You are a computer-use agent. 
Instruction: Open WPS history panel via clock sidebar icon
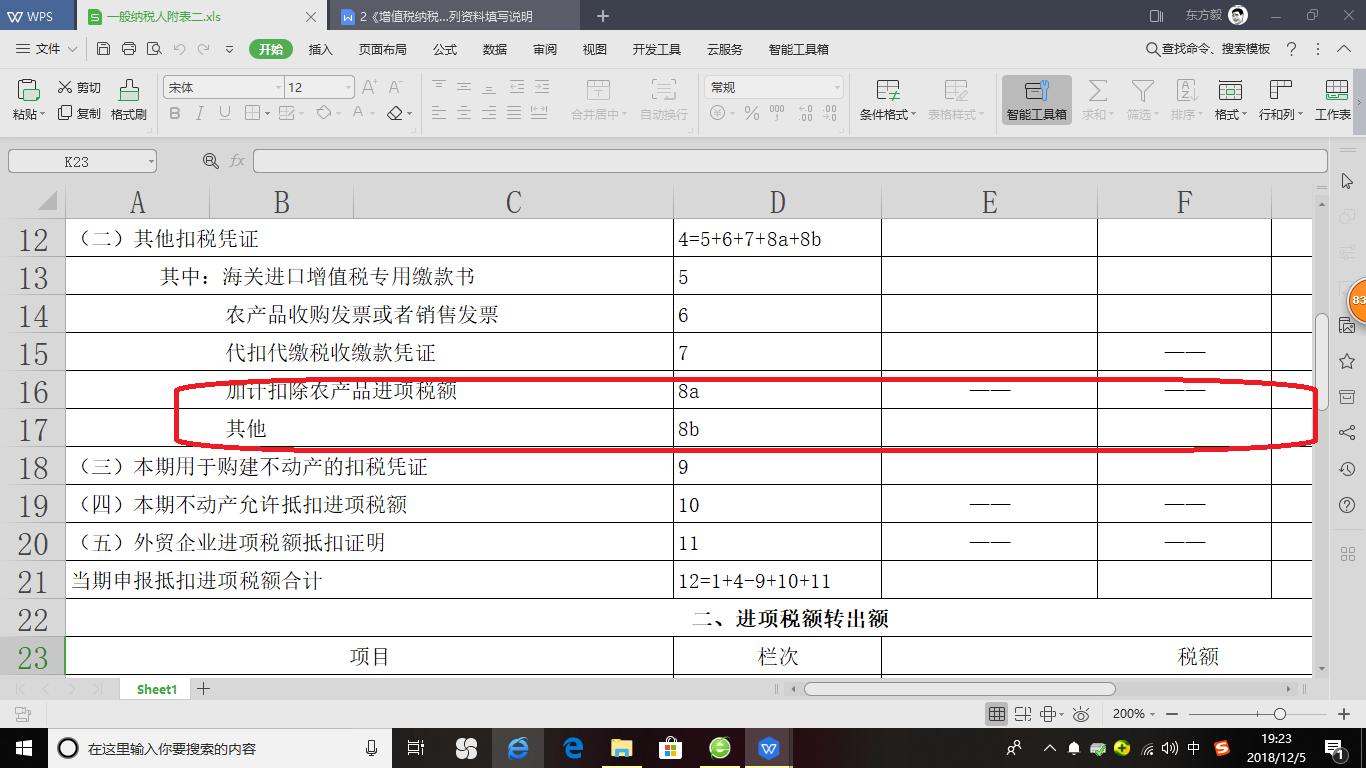[x=1345, y=467]
